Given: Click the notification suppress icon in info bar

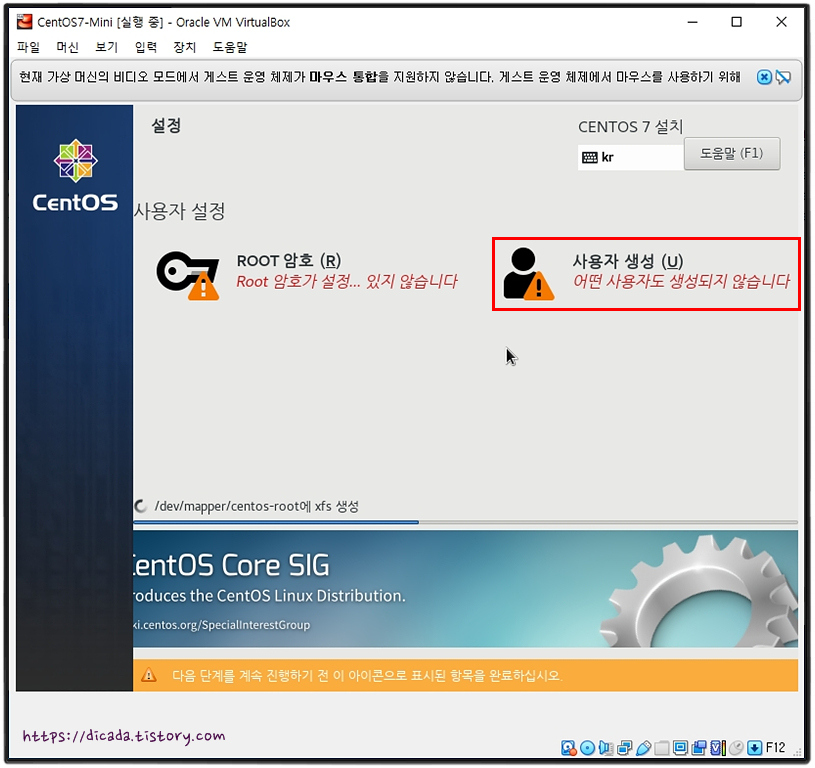Looking at the screenshot, I should [x=783, y=77].
